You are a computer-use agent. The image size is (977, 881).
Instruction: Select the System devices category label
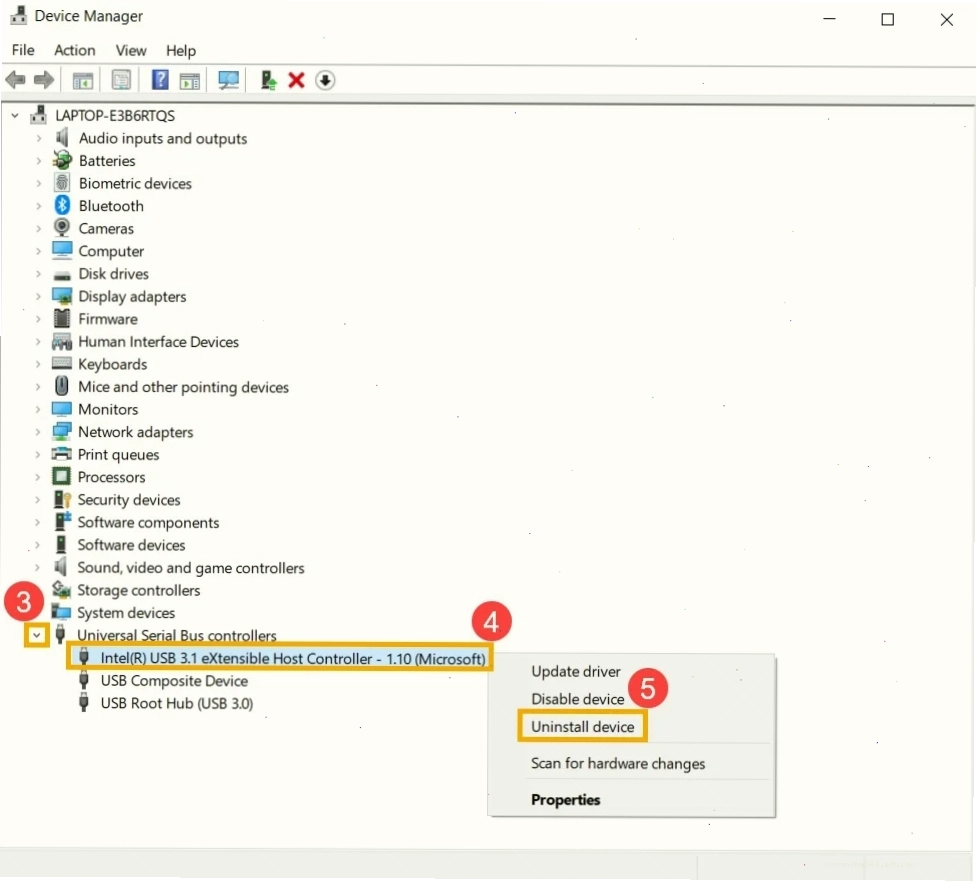(126, 612)
